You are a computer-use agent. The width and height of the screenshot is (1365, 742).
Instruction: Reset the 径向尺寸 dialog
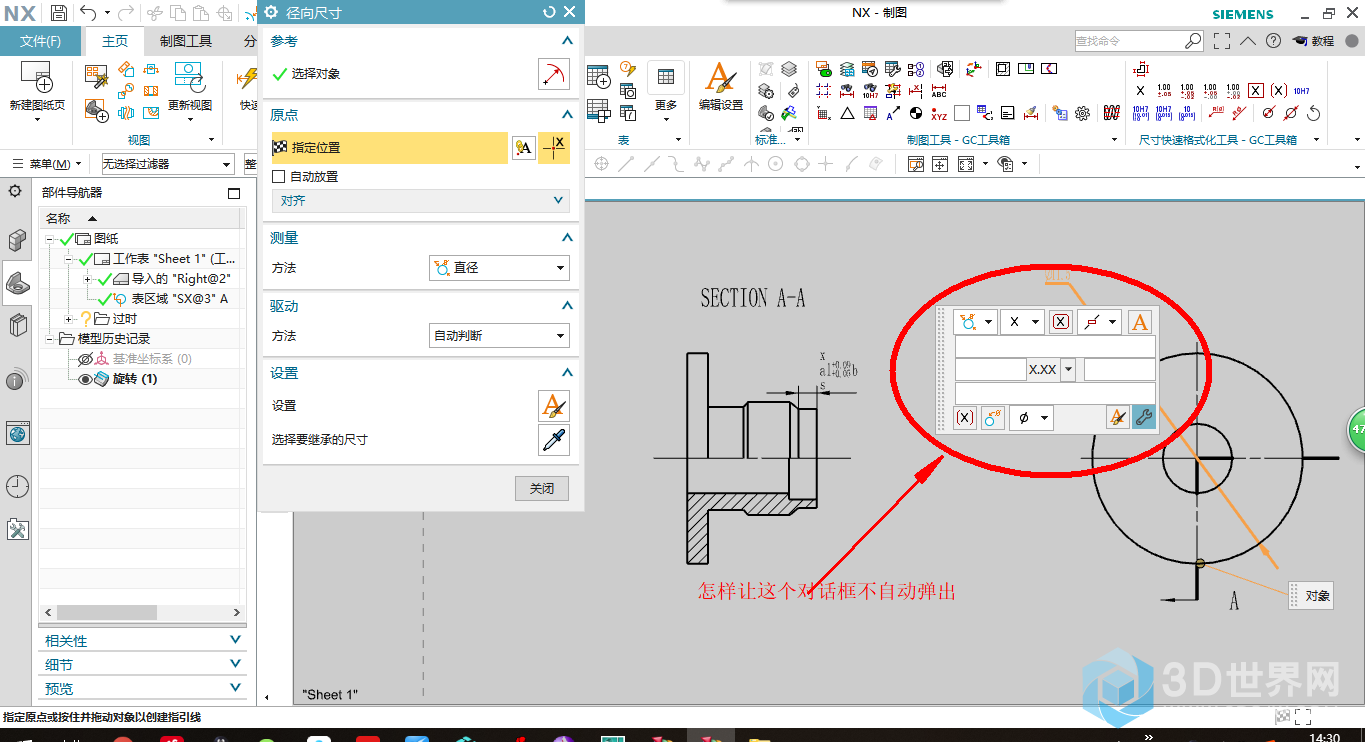click(x=549, y=12)
